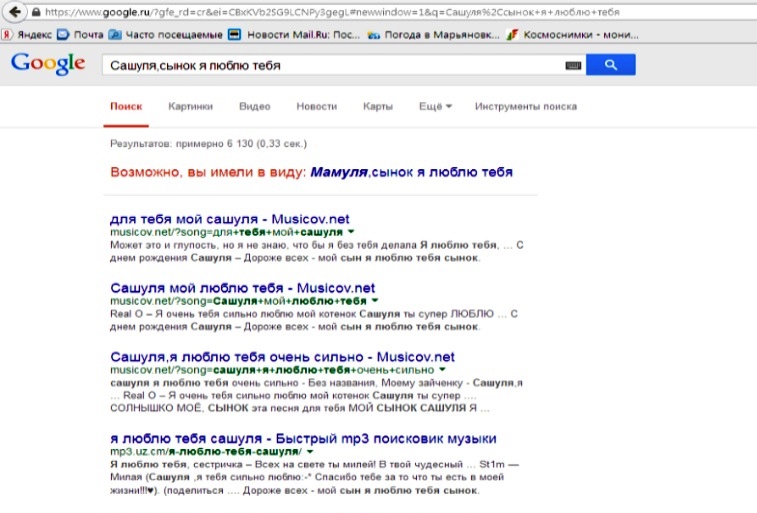757x513 pixels.
Task: Expand arrow next to Сашуля+мой+люблю+тебя URL
Action: coord(375,301)
